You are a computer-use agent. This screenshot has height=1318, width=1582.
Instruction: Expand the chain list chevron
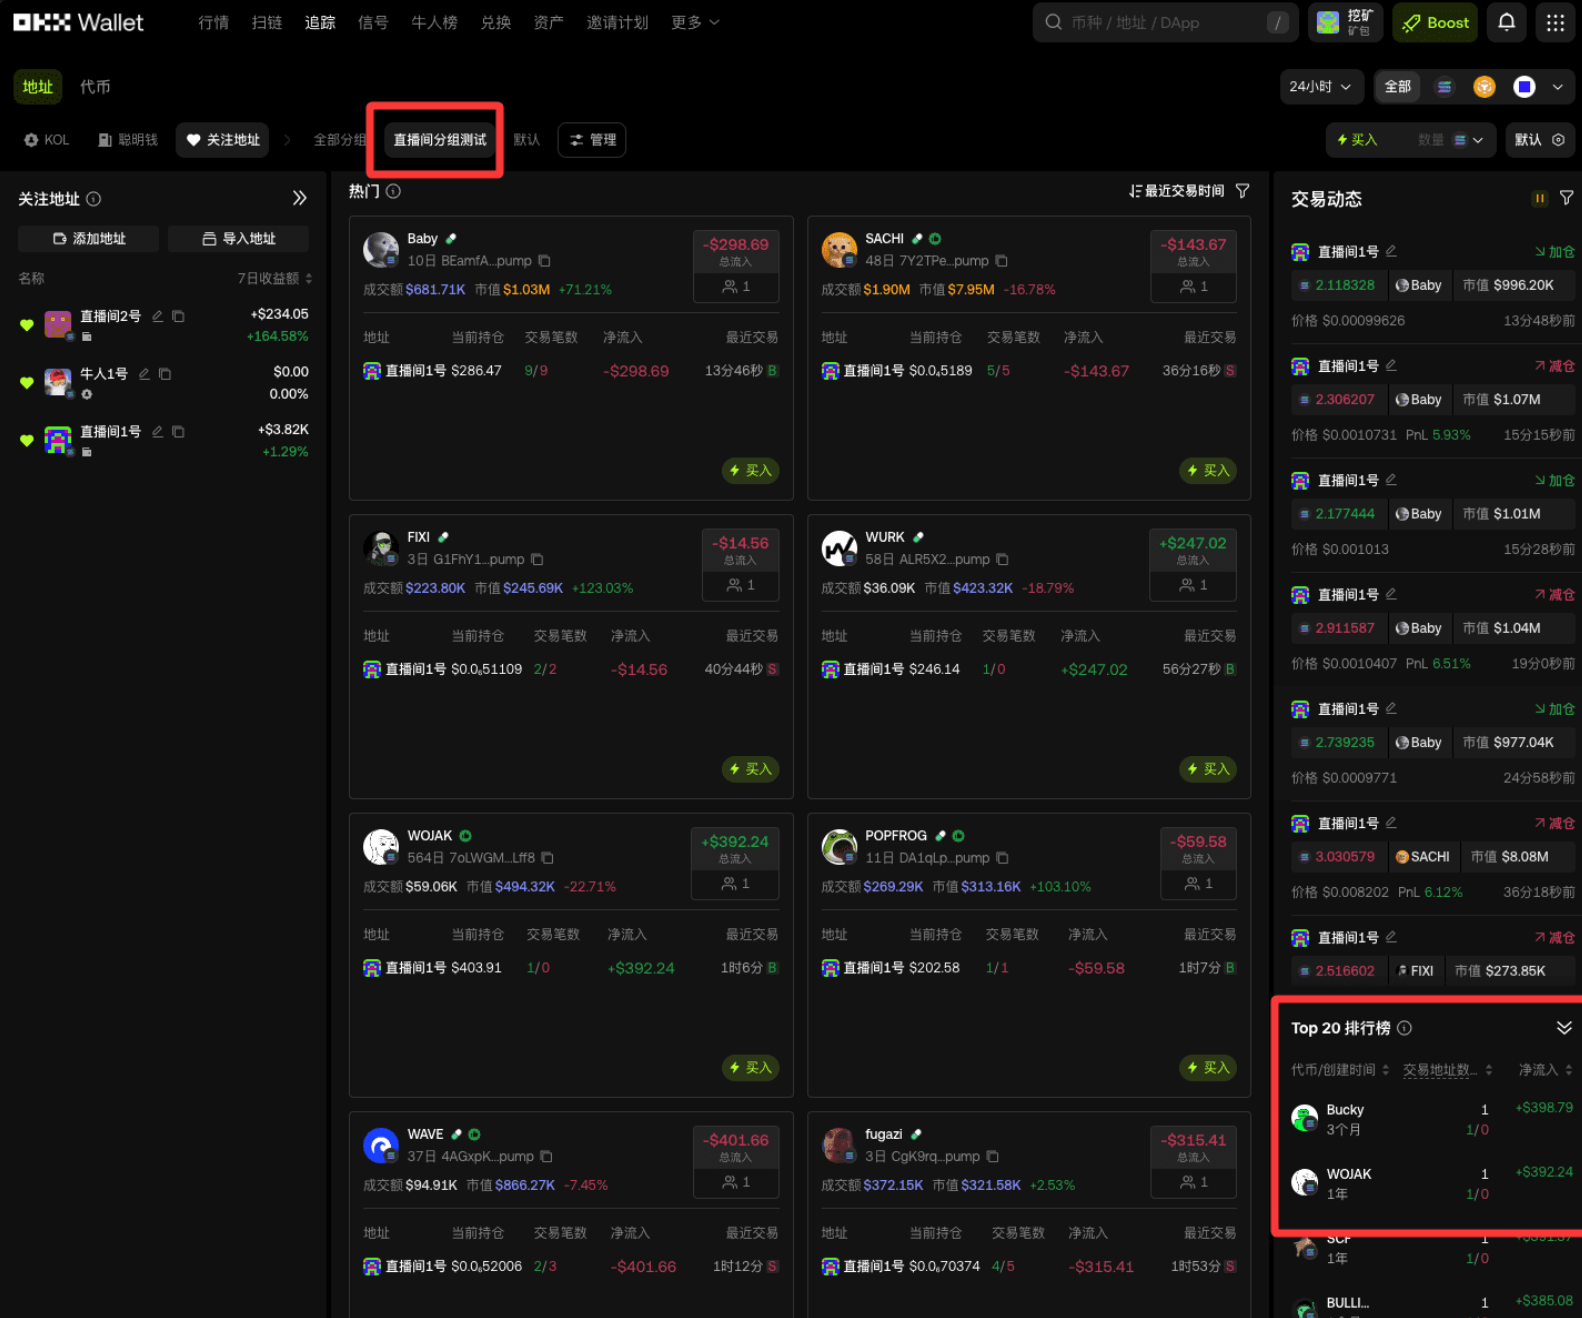click(1557, 87)
